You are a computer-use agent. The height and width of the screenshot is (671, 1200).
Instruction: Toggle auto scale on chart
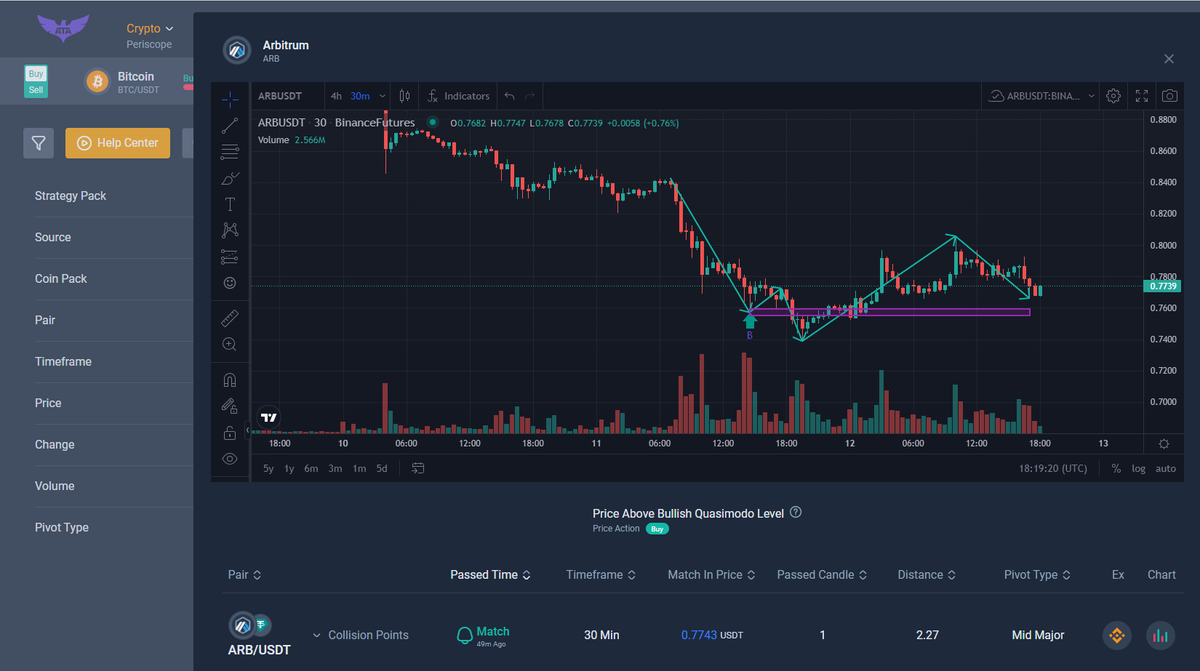[x=1165, y=469]
